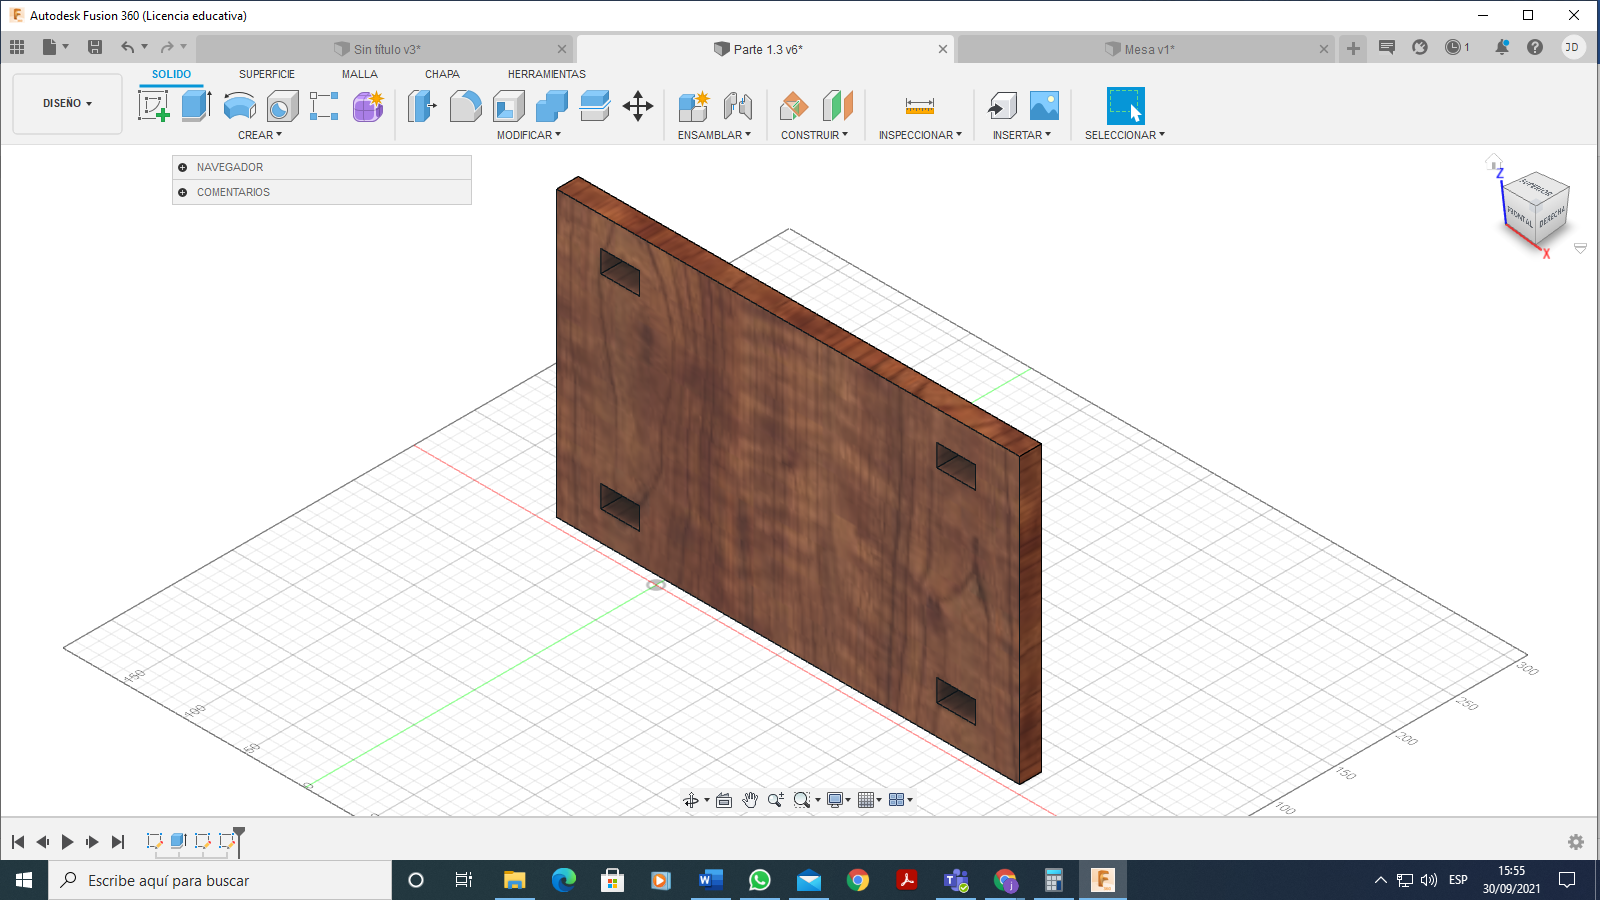This screenshot has width=1600, height=900.
Task: Undo the last action
Action: coord(127,47)
